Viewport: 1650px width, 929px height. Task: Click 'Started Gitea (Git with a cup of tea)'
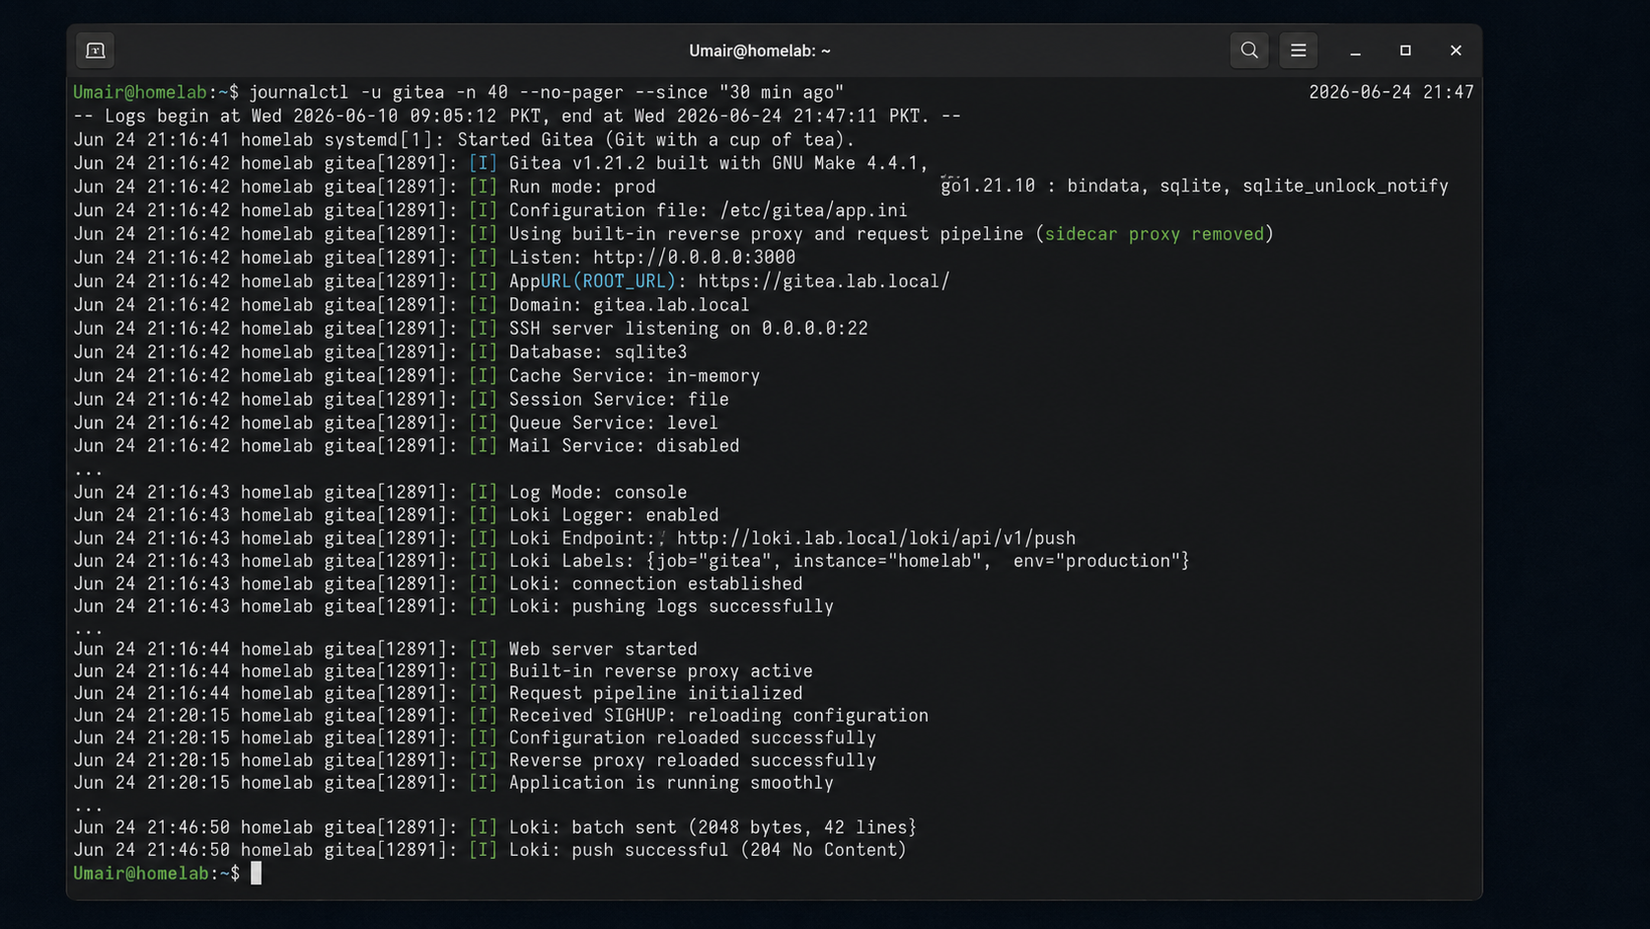[656, 140]
